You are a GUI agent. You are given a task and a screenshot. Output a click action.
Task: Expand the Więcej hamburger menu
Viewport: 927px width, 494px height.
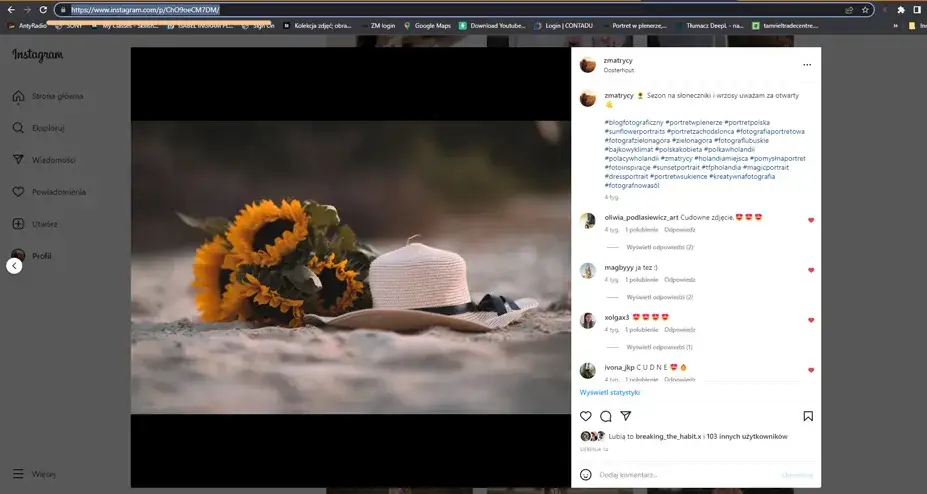coord(18,474)
